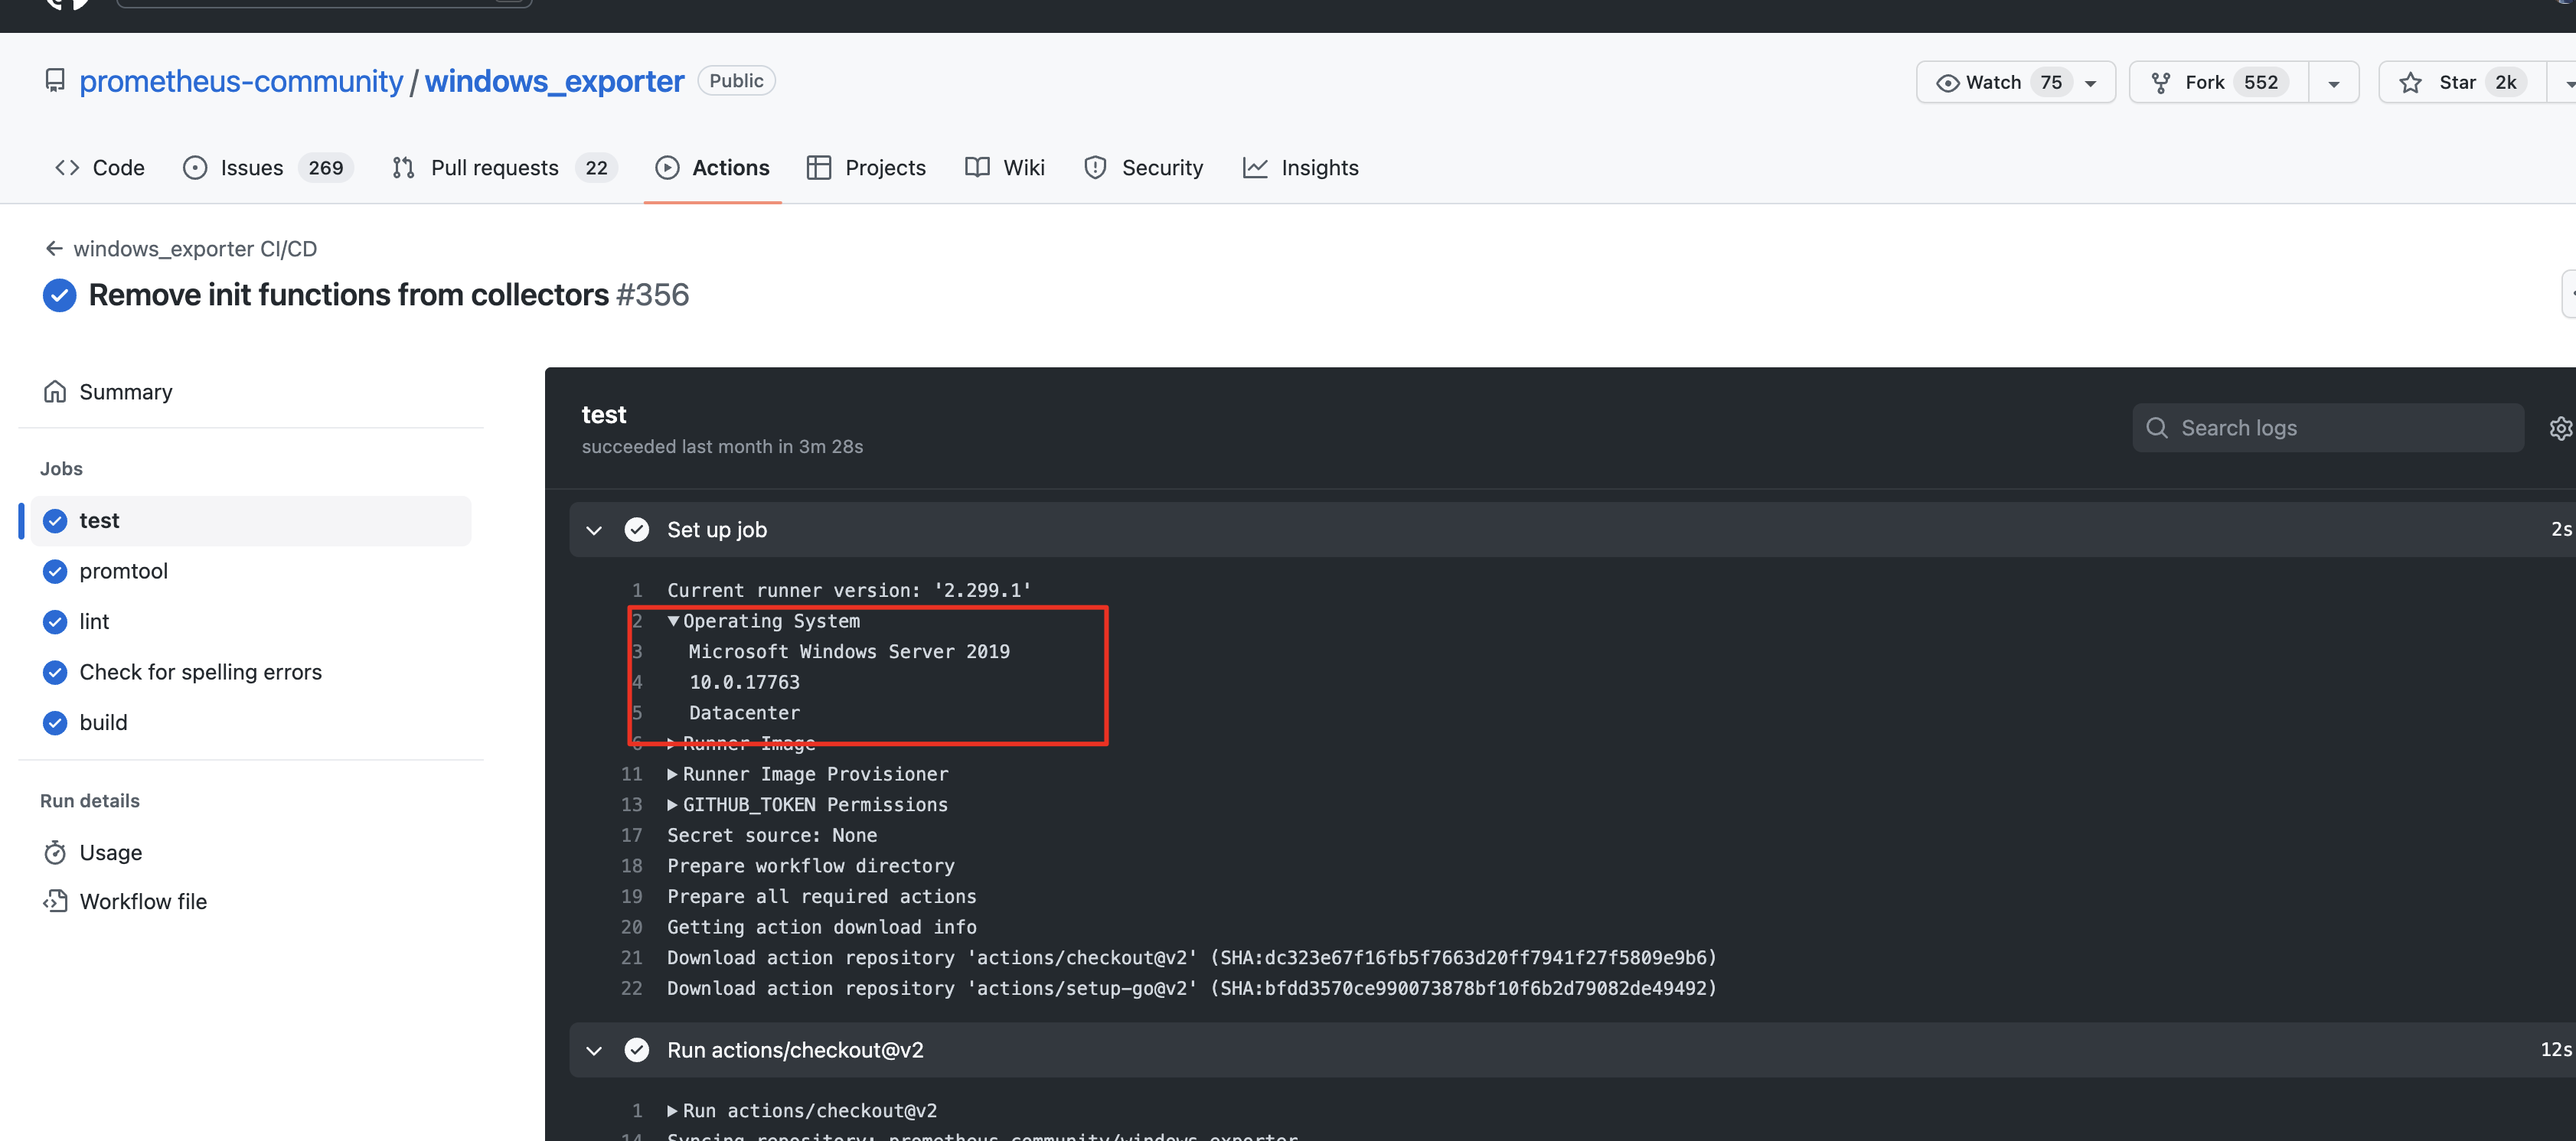The height and width of the screenshot is (1141, 2576).
Task: View the Insights tab
Action: [x=1300, y=168]
